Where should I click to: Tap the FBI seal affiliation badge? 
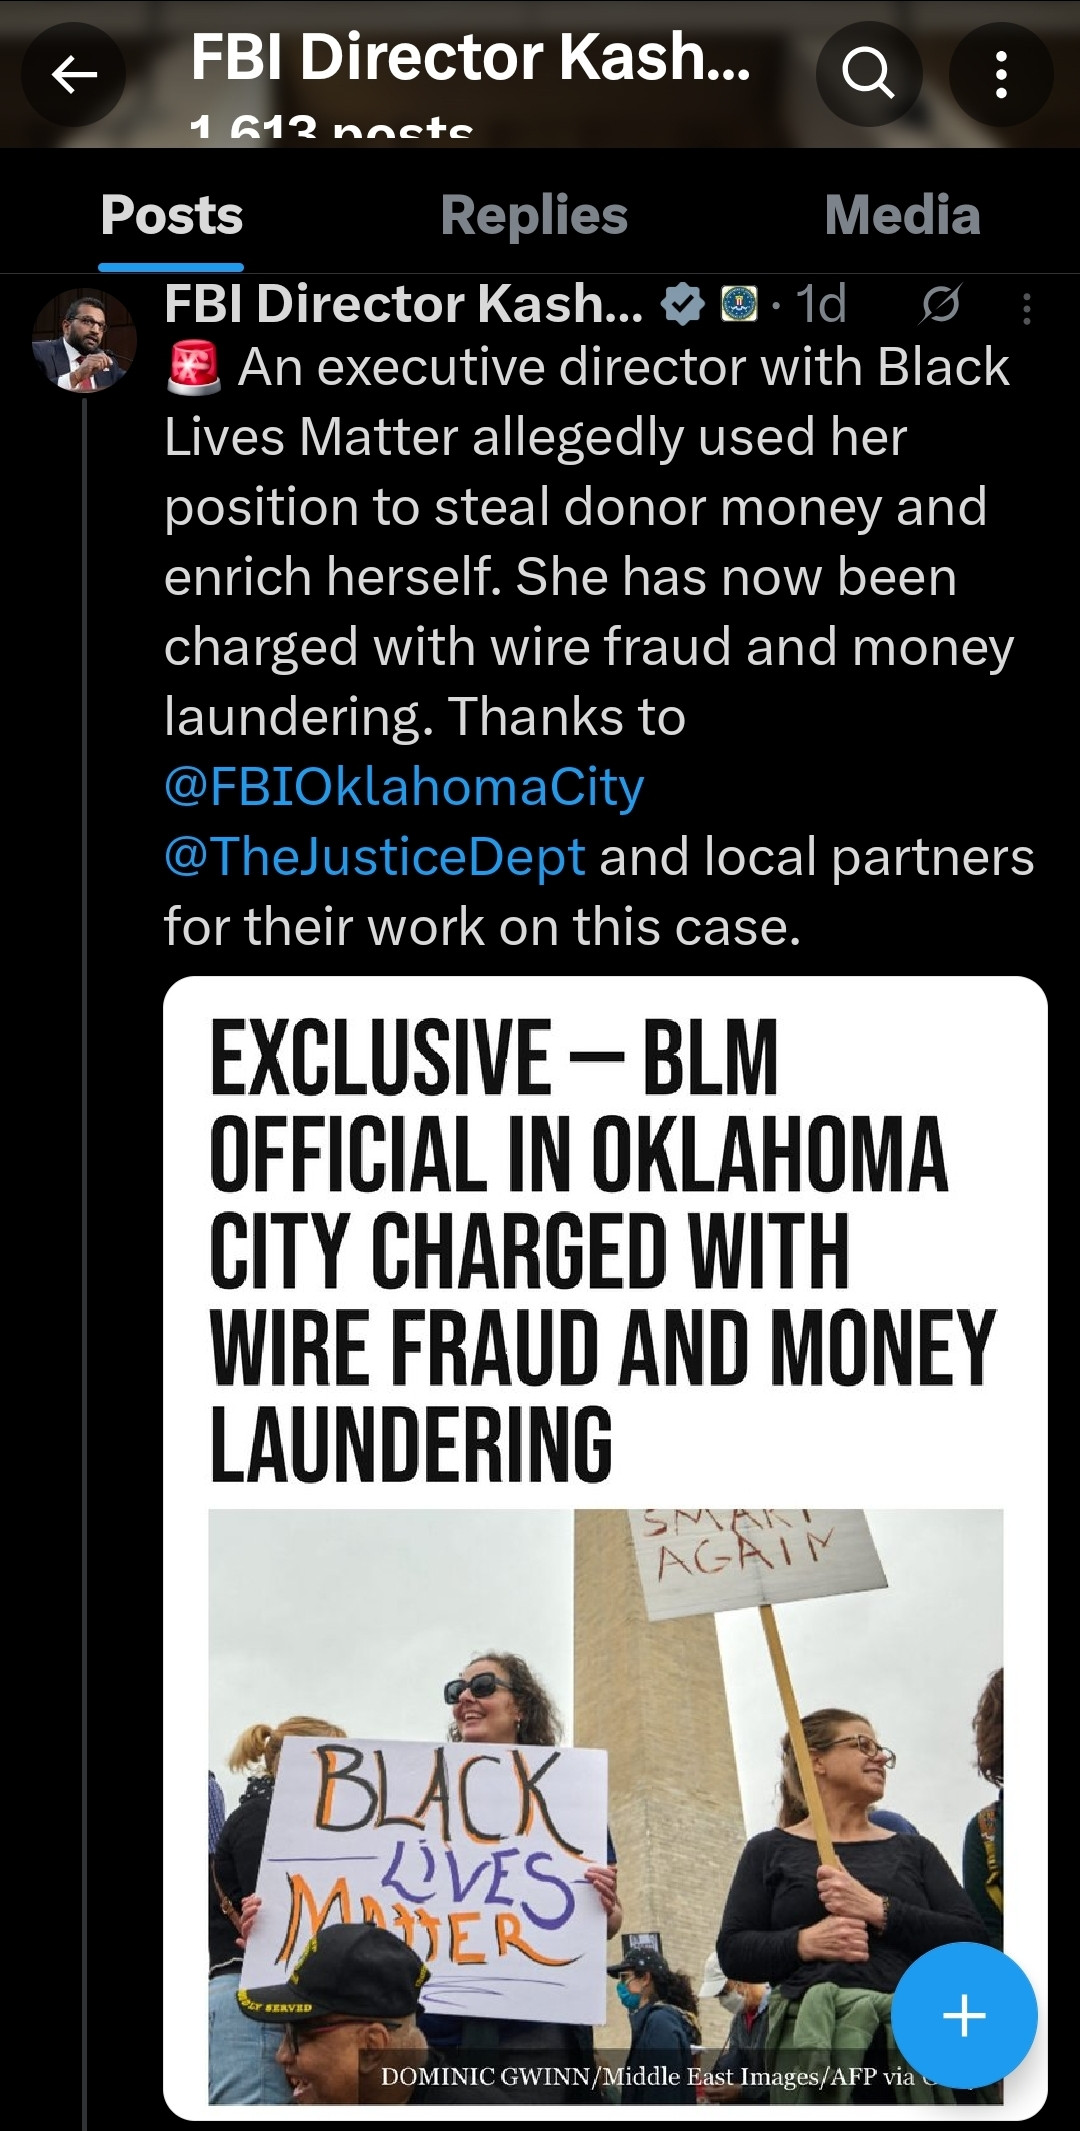[x=739, y=305]
